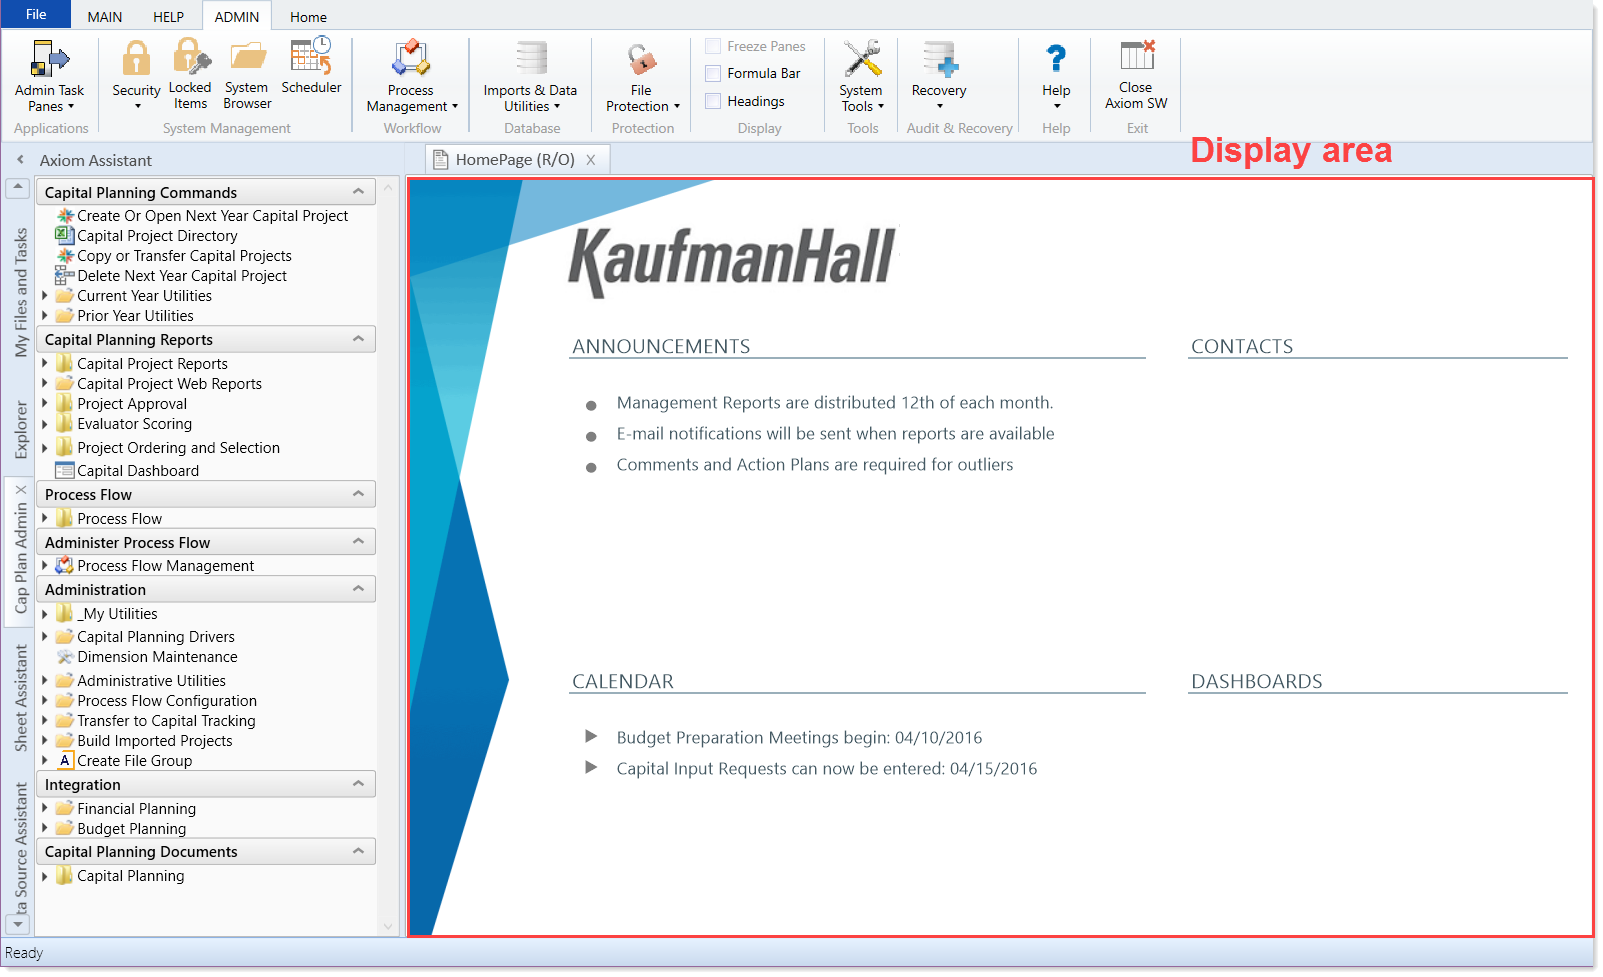Screen dimensions: 1603x977
Task: Open Process Management menu
Action: tap(411, 76)
